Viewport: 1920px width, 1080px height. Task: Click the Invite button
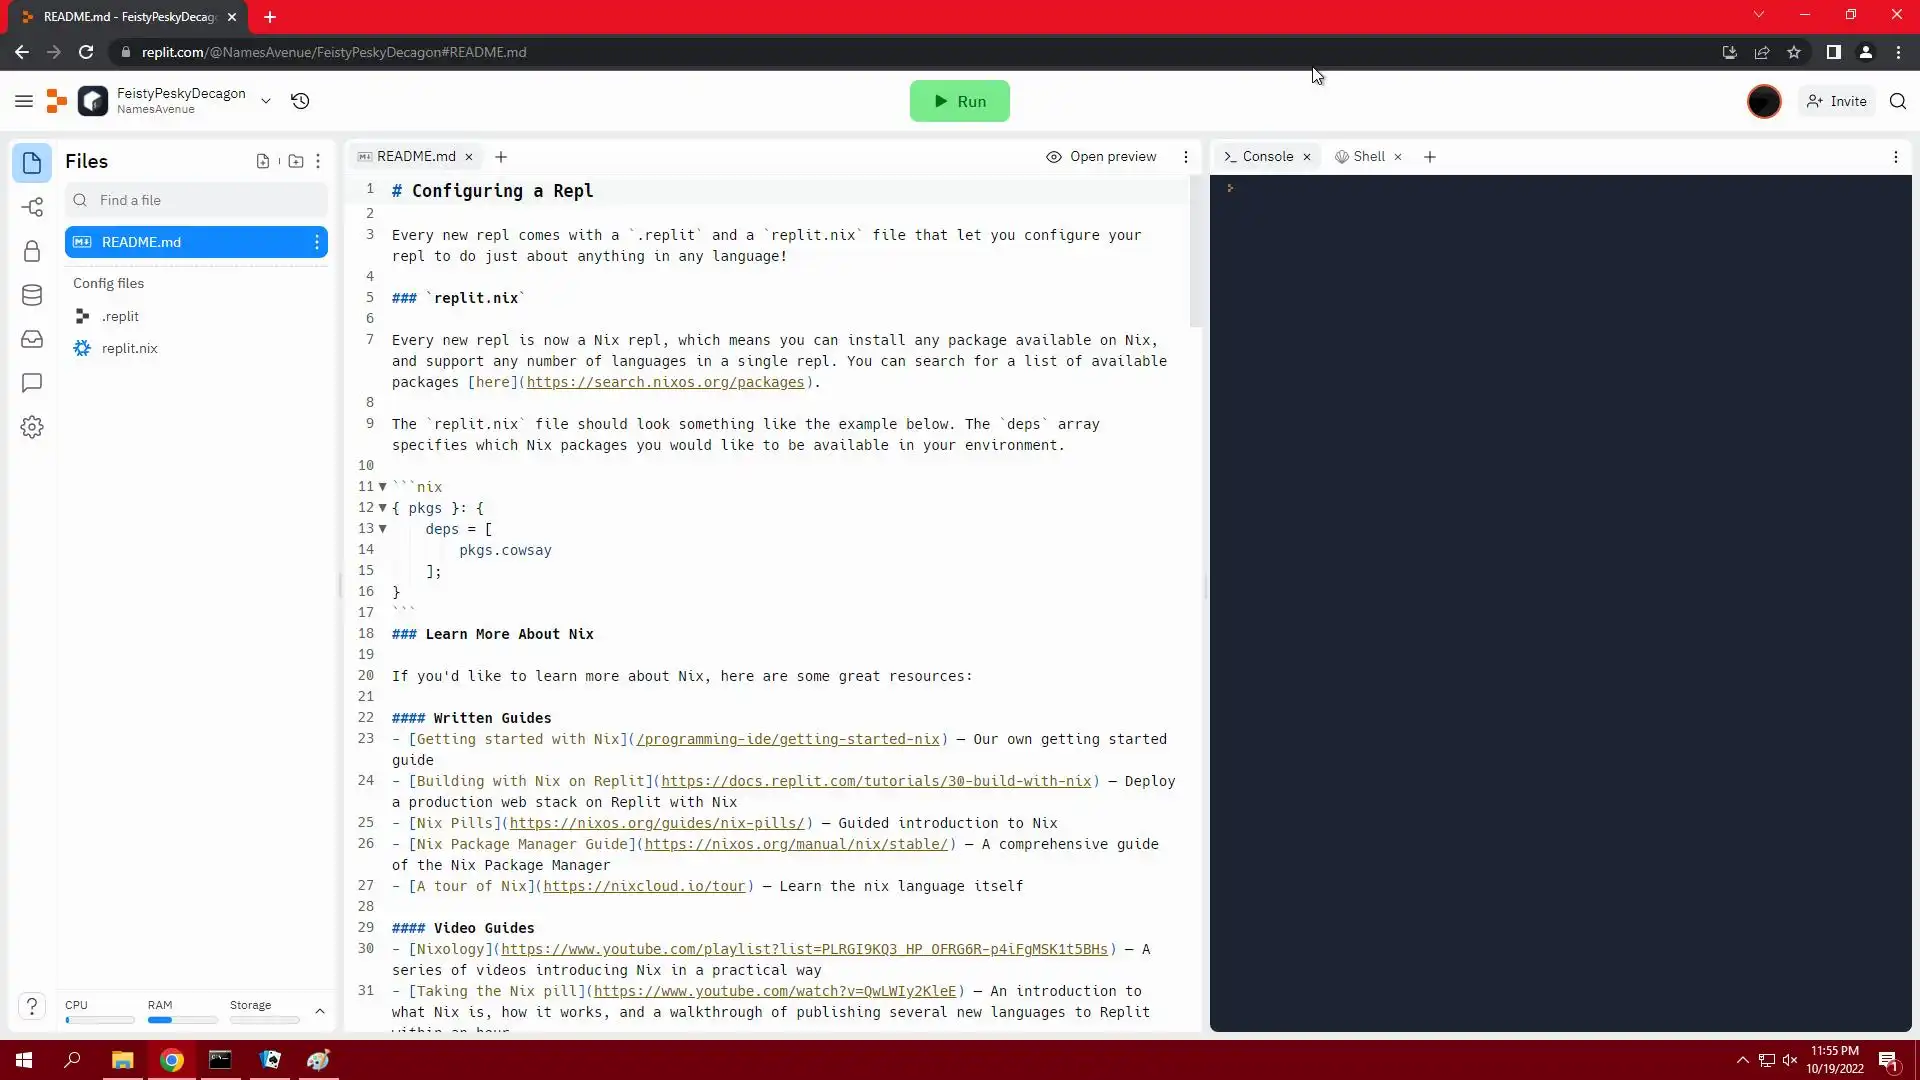click(x=1837, y=101)
